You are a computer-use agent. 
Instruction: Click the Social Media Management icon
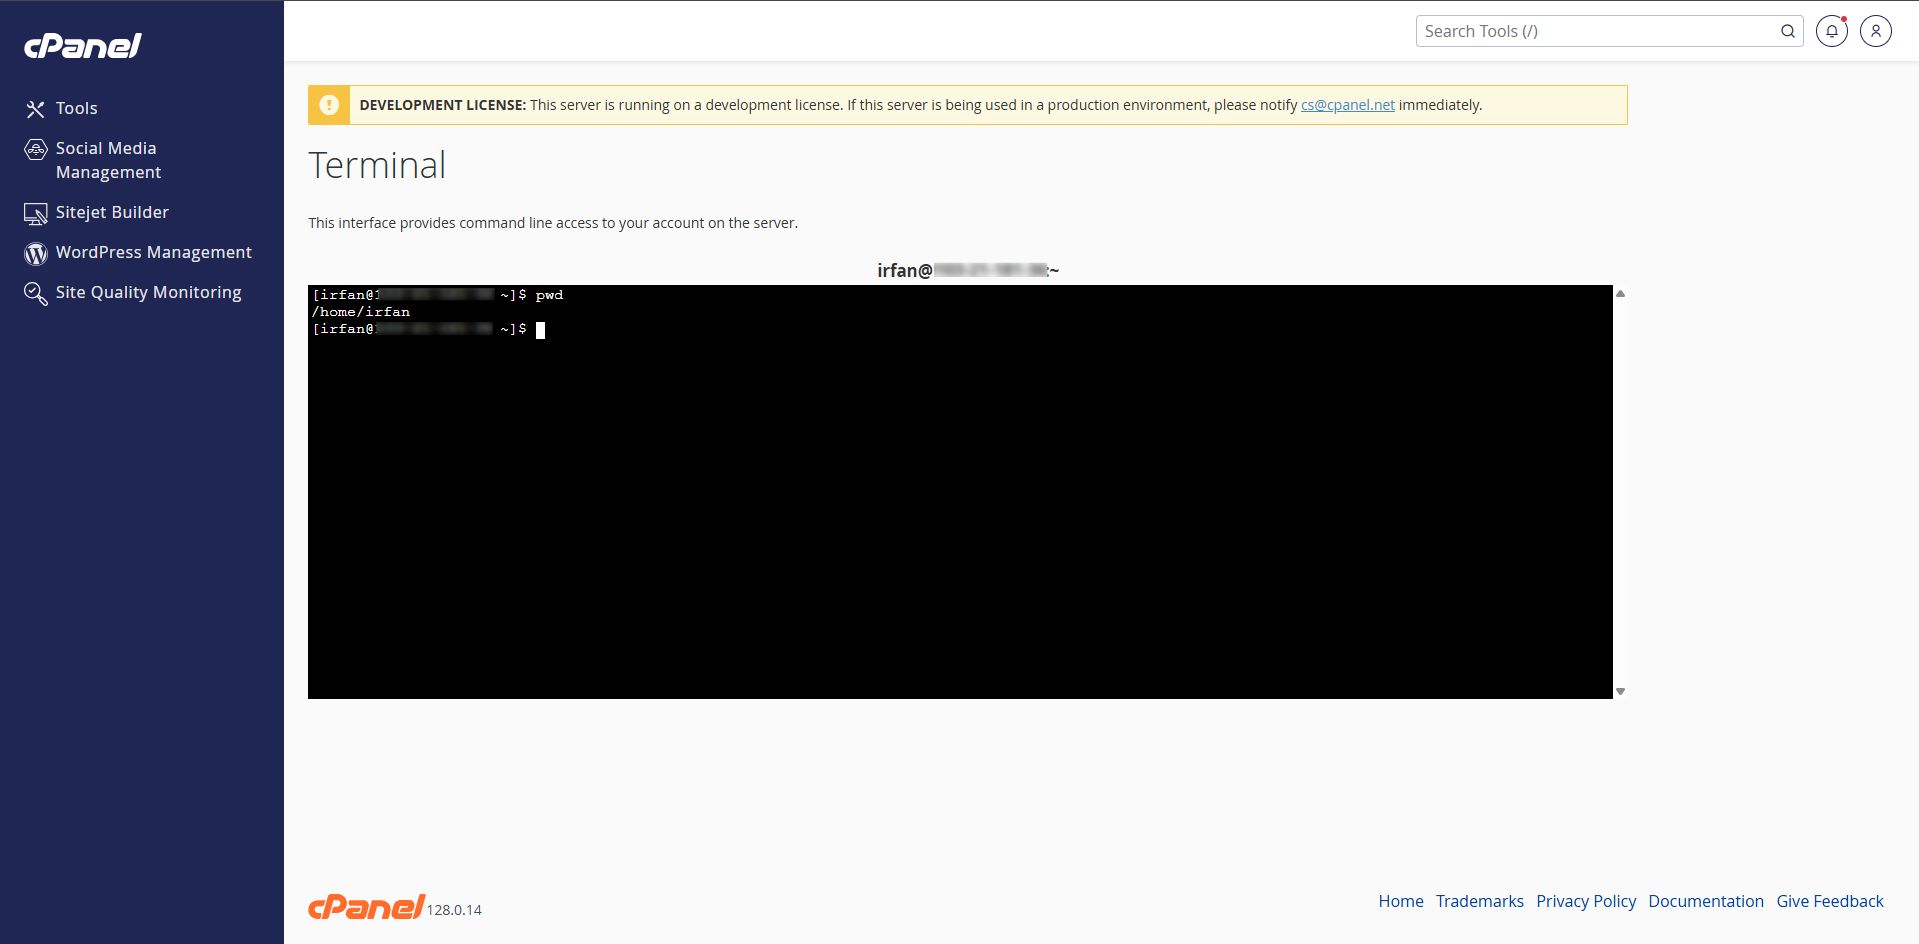click(36, 150)
